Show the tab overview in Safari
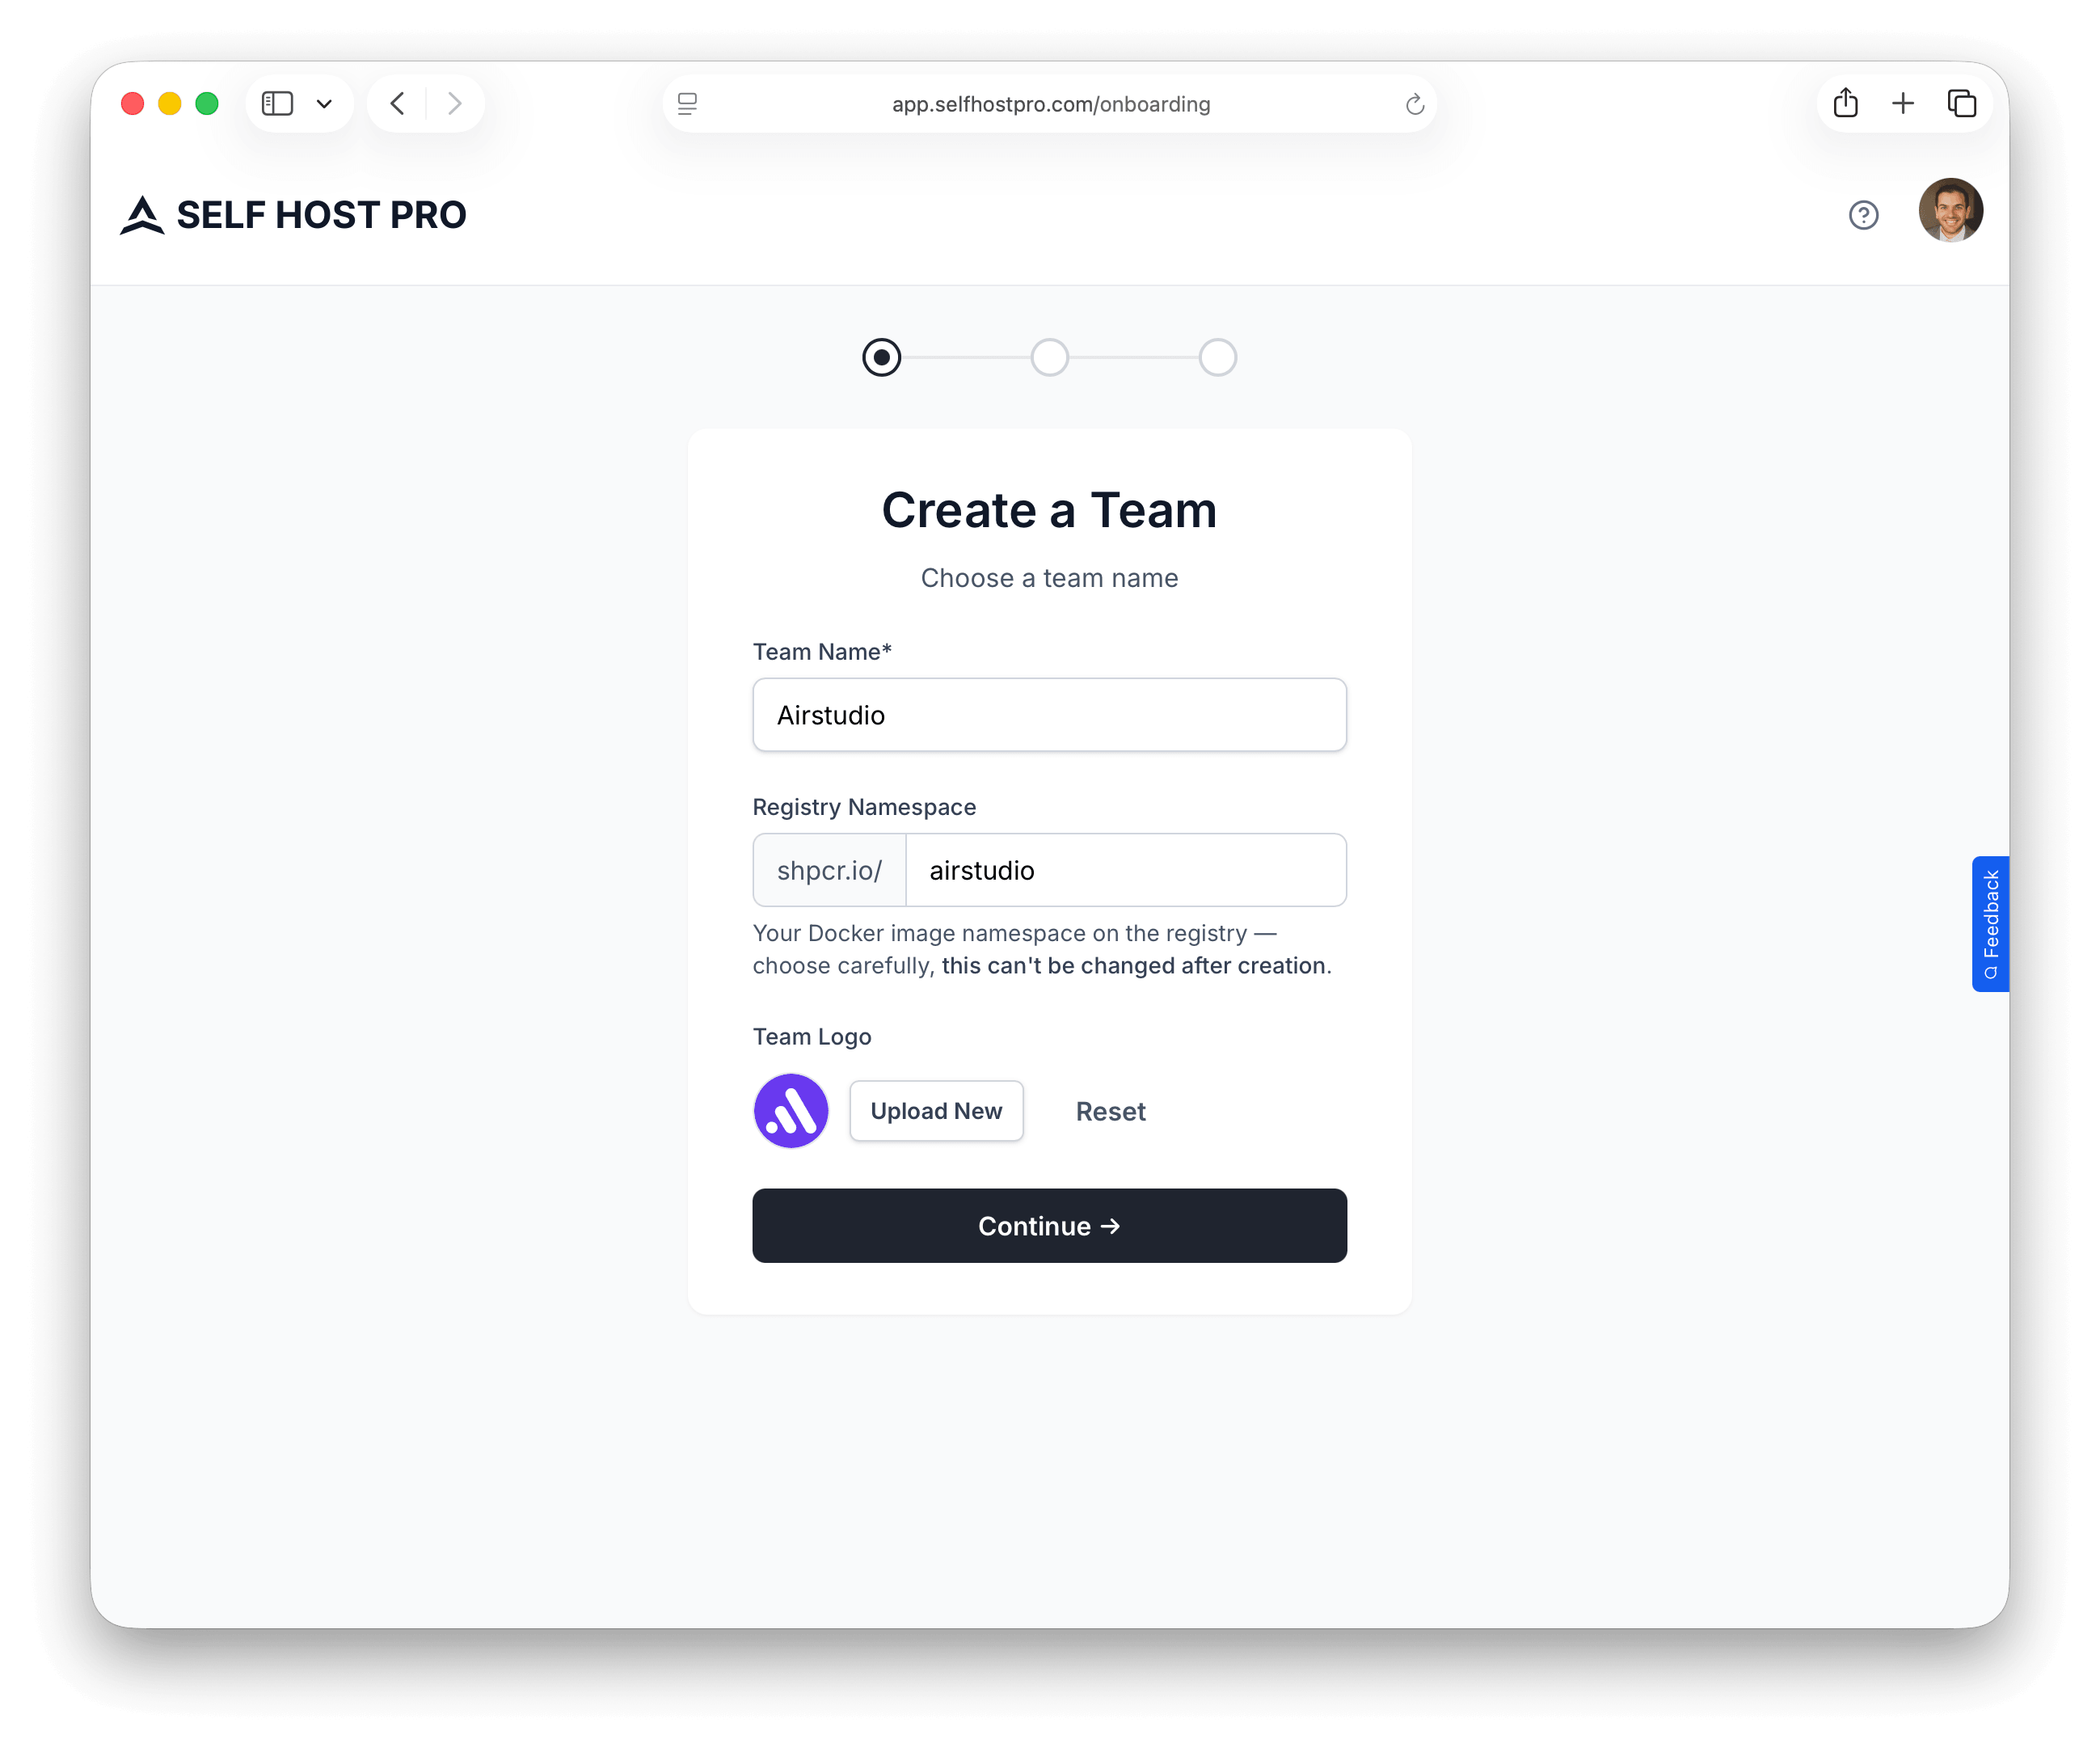 point(1962,103)
